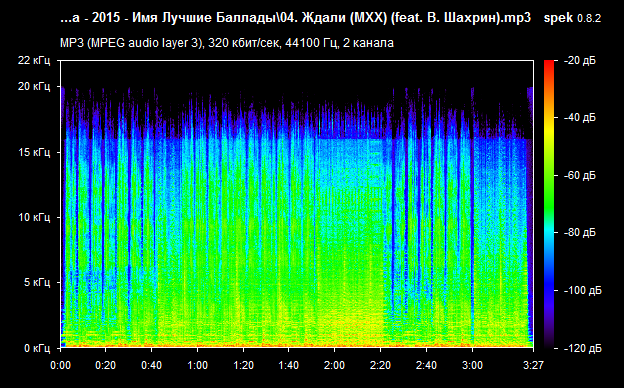Click the -100 дБ level label

[583, 291]
